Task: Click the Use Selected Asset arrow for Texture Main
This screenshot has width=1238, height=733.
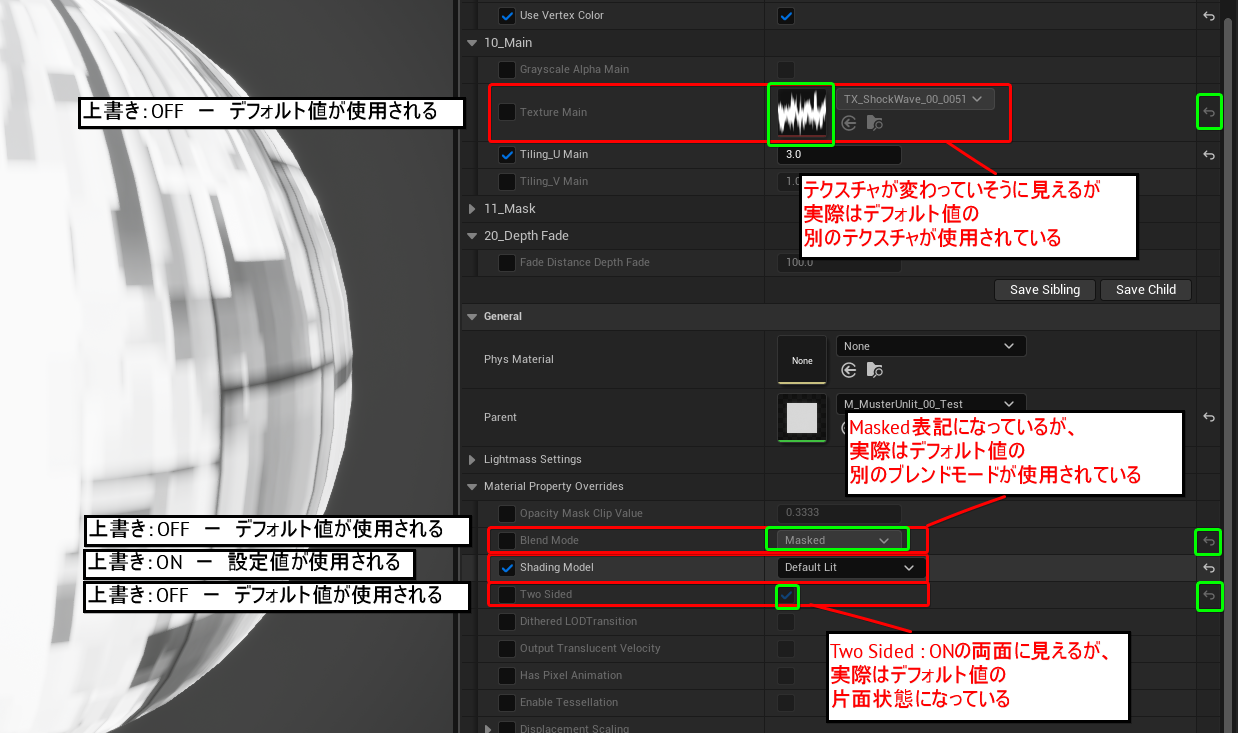Action: tap(849, 123)
